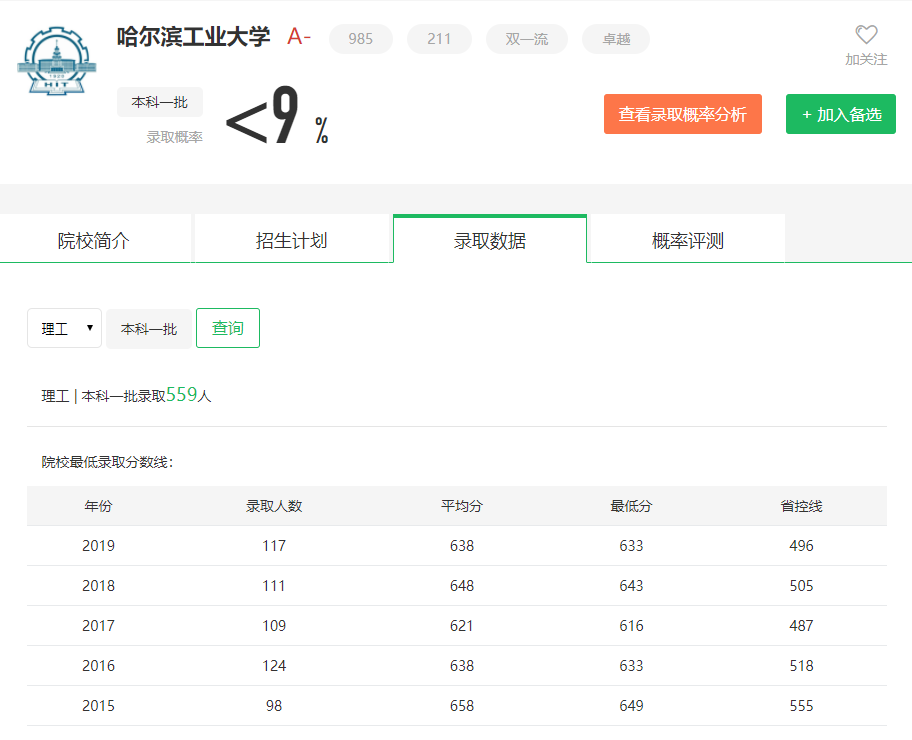Click provincial line 496 in 2019 row
Screen dimensions: 912x740
(x=801, y=546)
